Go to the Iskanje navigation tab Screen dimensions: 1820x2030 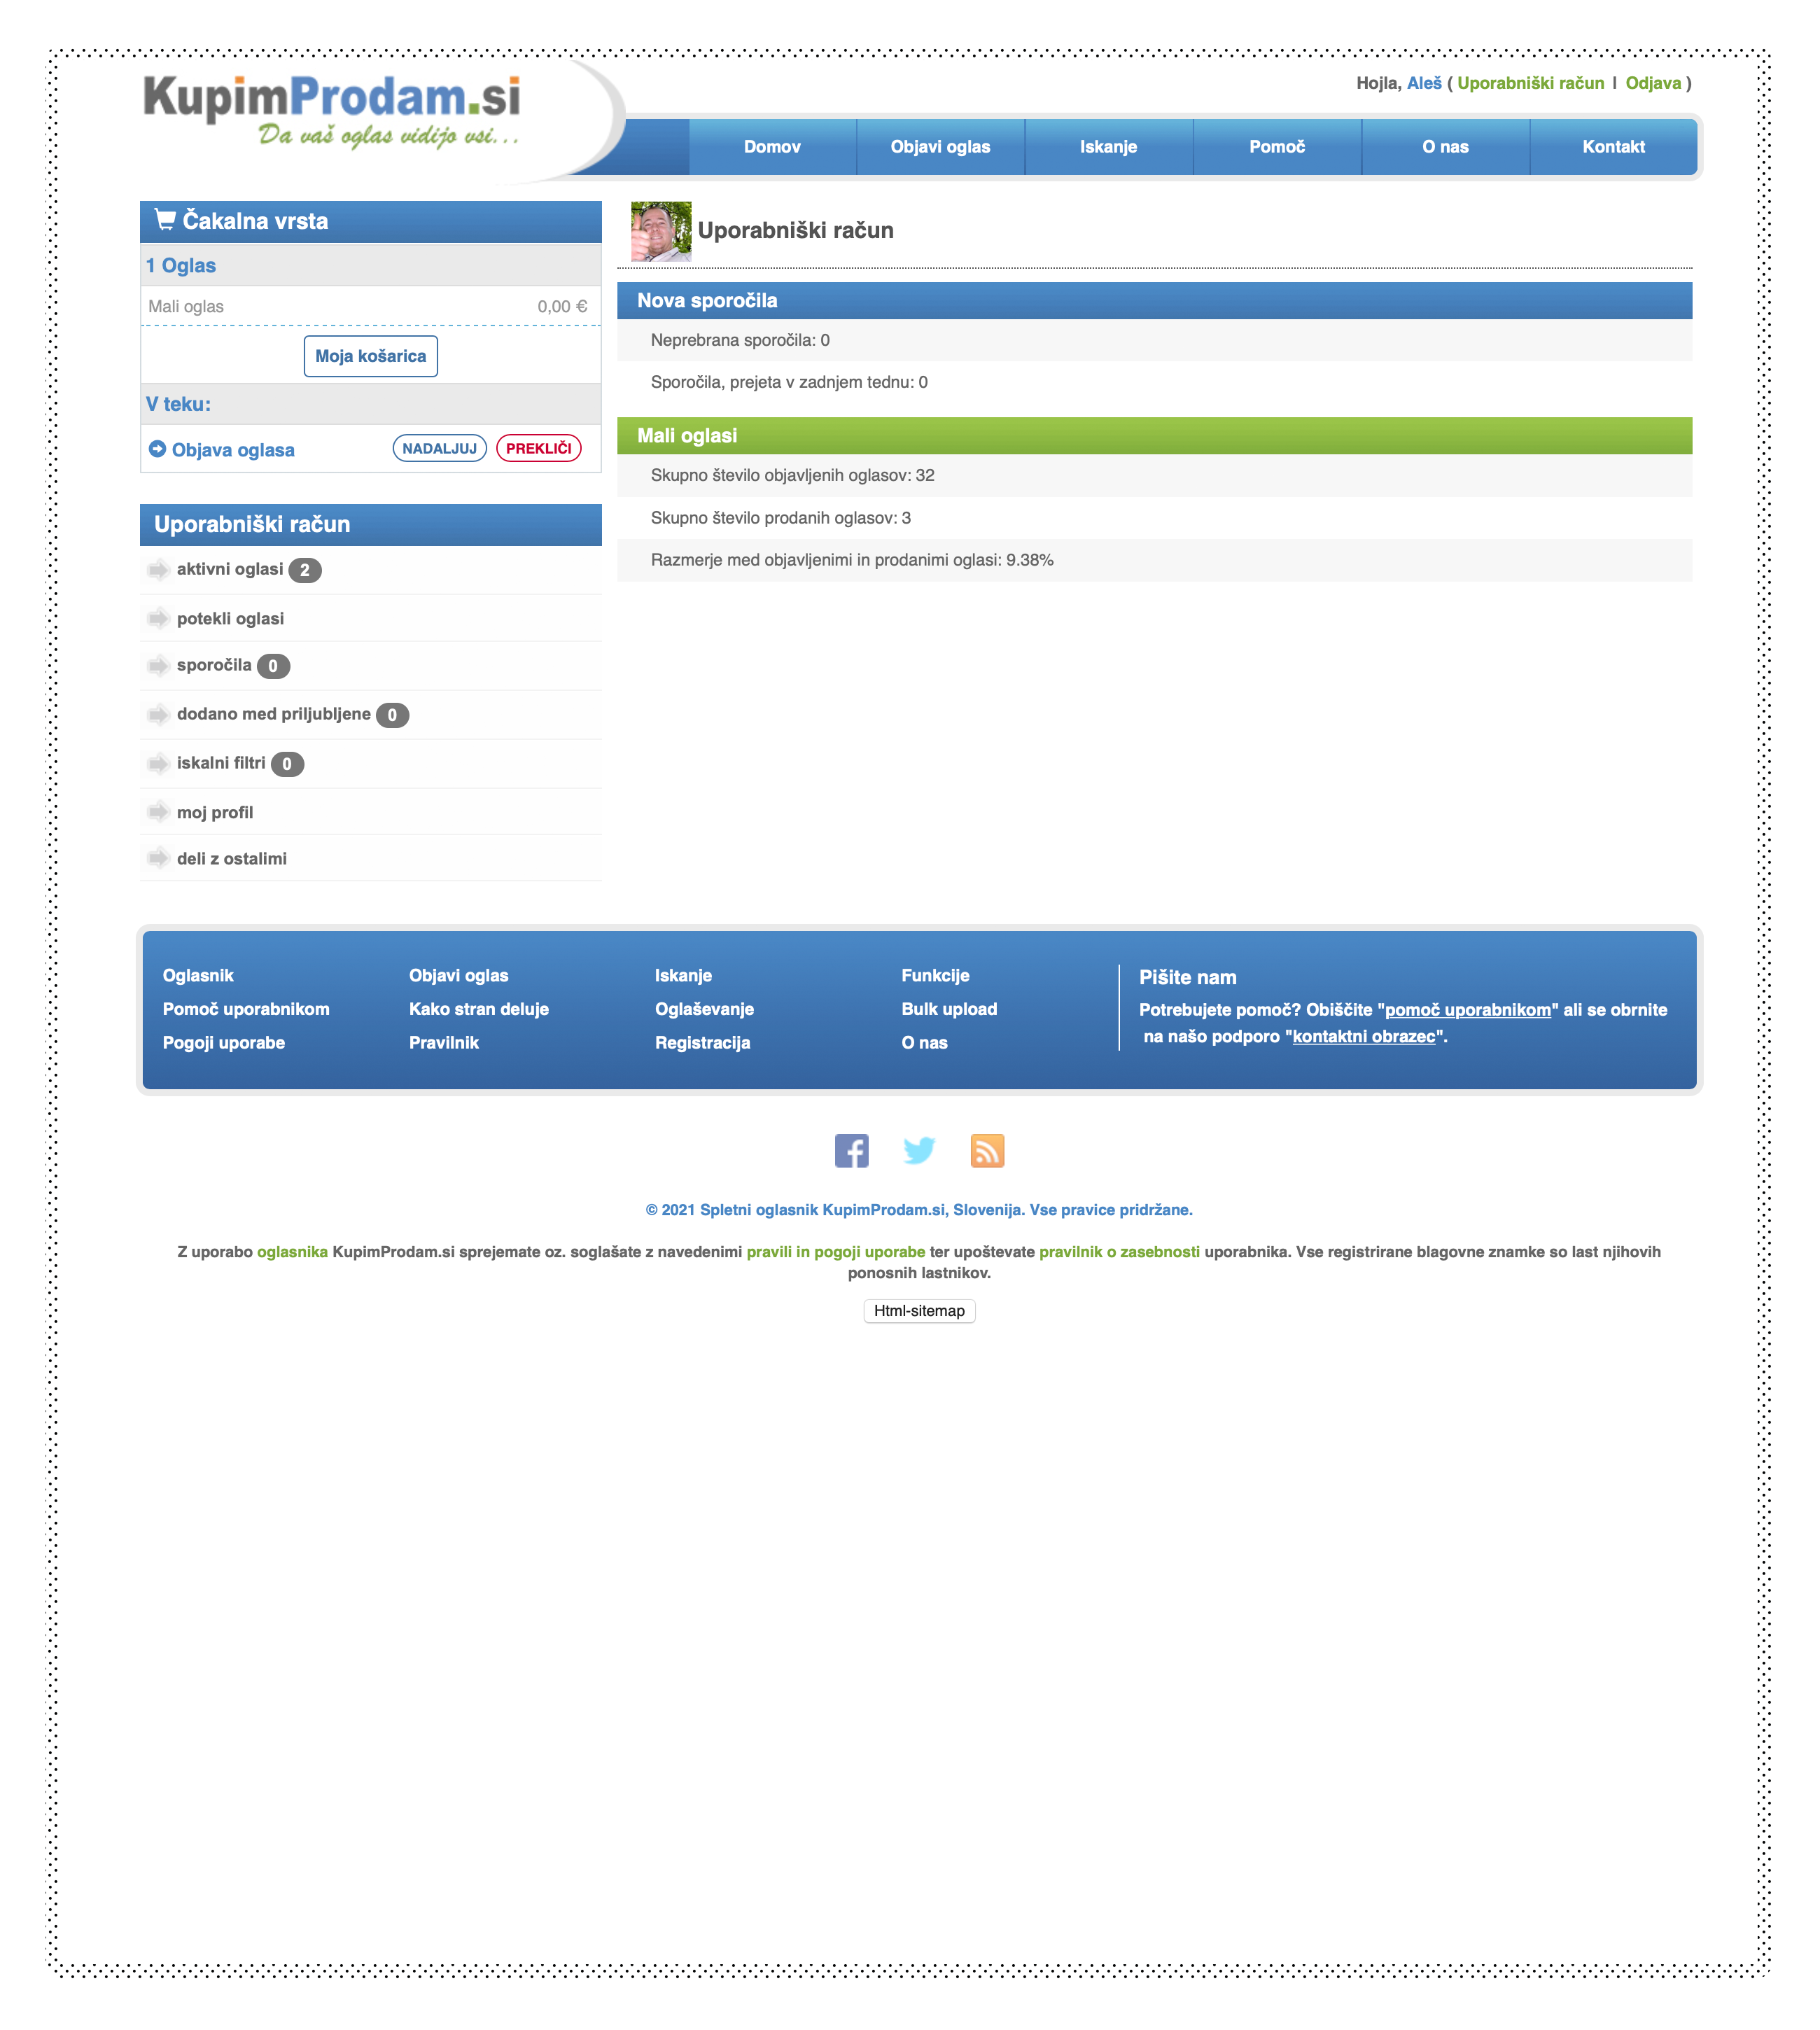[1107, 147]
